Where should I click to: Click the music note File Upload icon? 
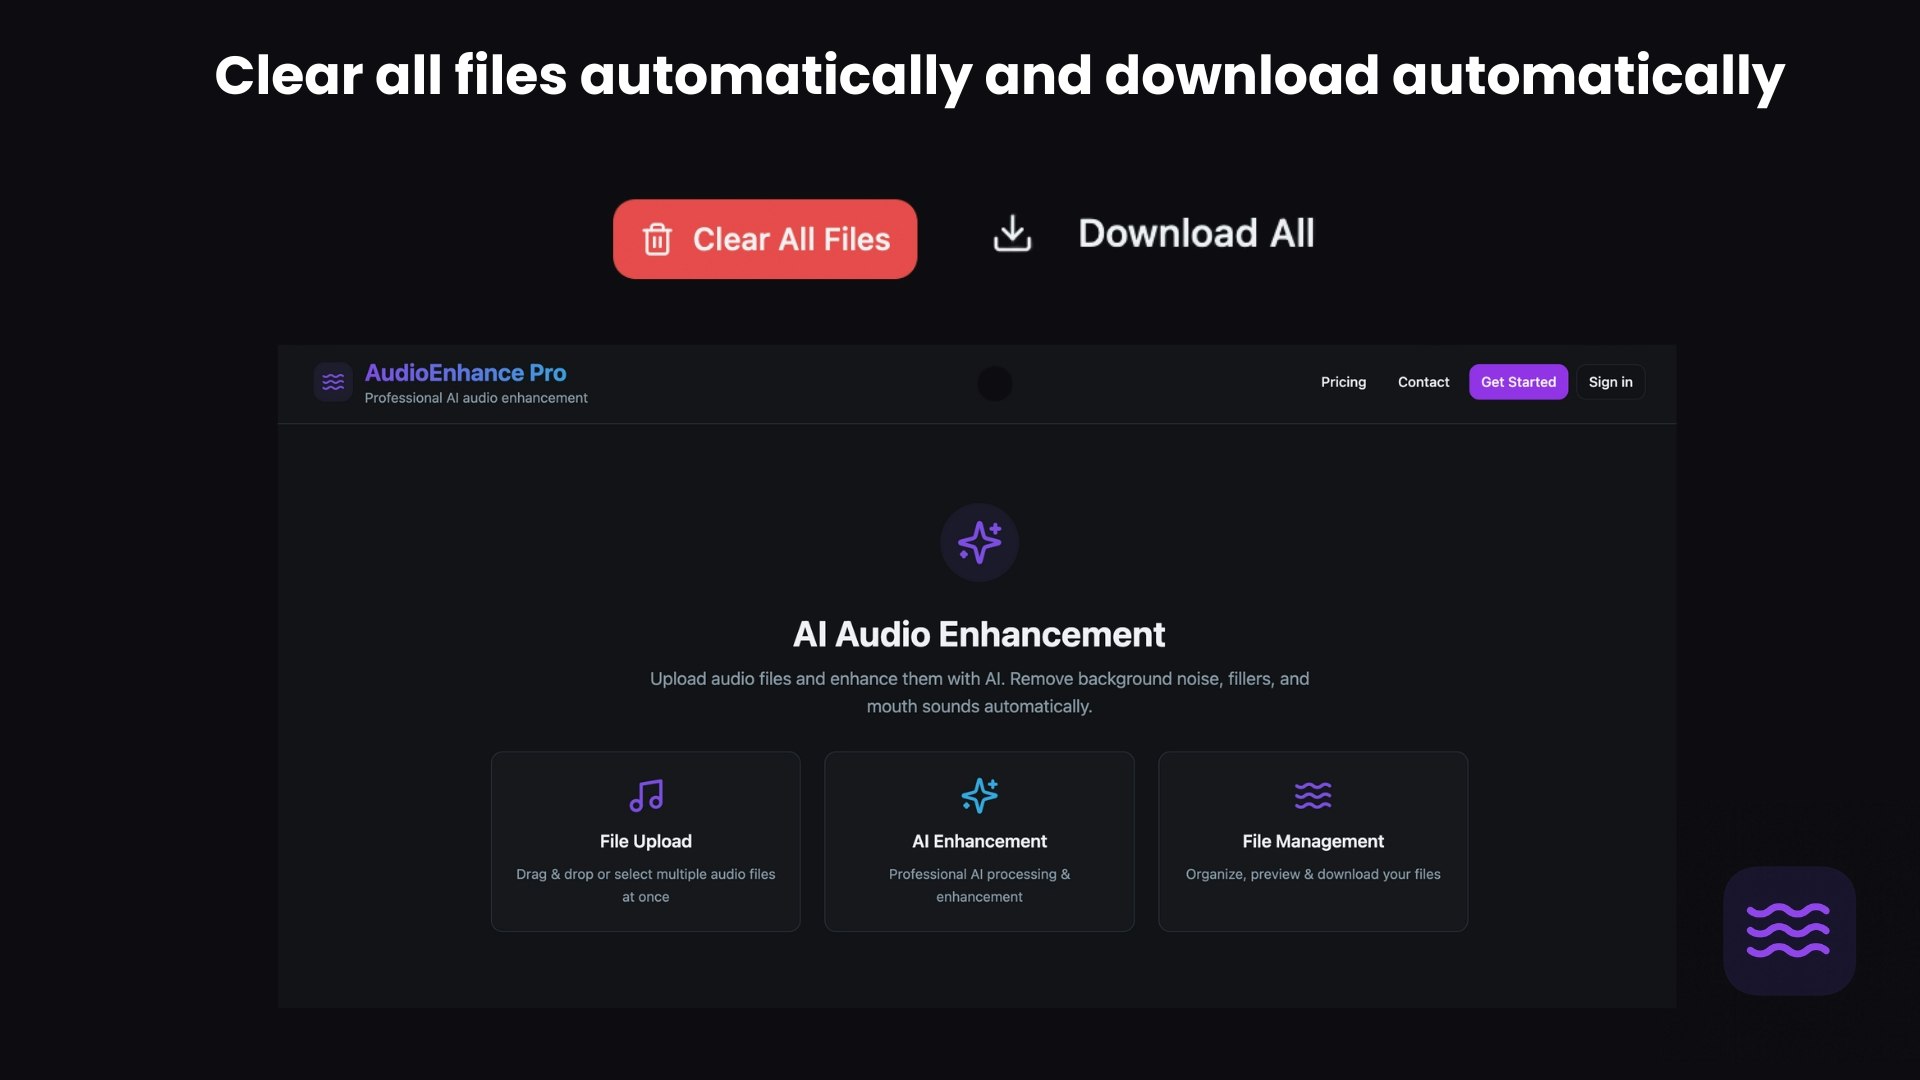click(646, 796)
